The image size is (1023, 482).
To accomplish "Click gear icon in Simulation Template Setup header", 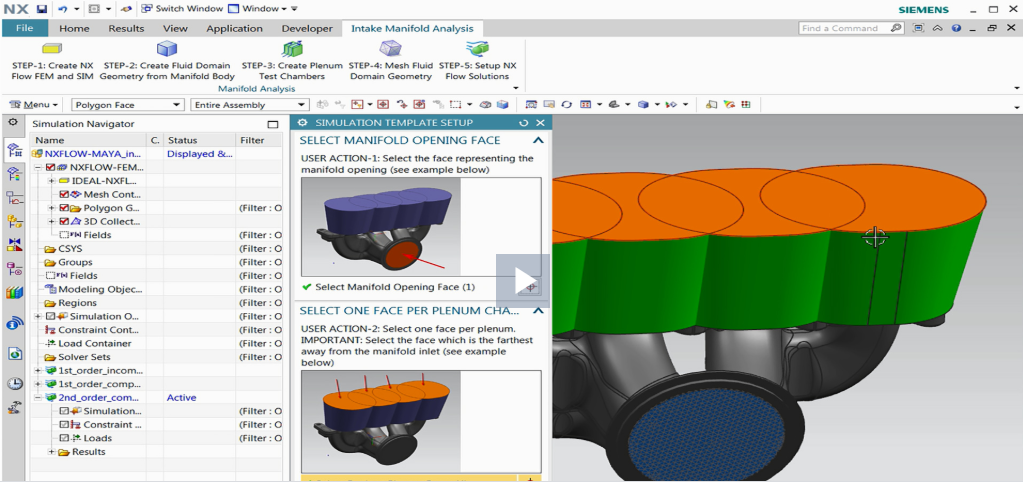I will pos(302,123).
